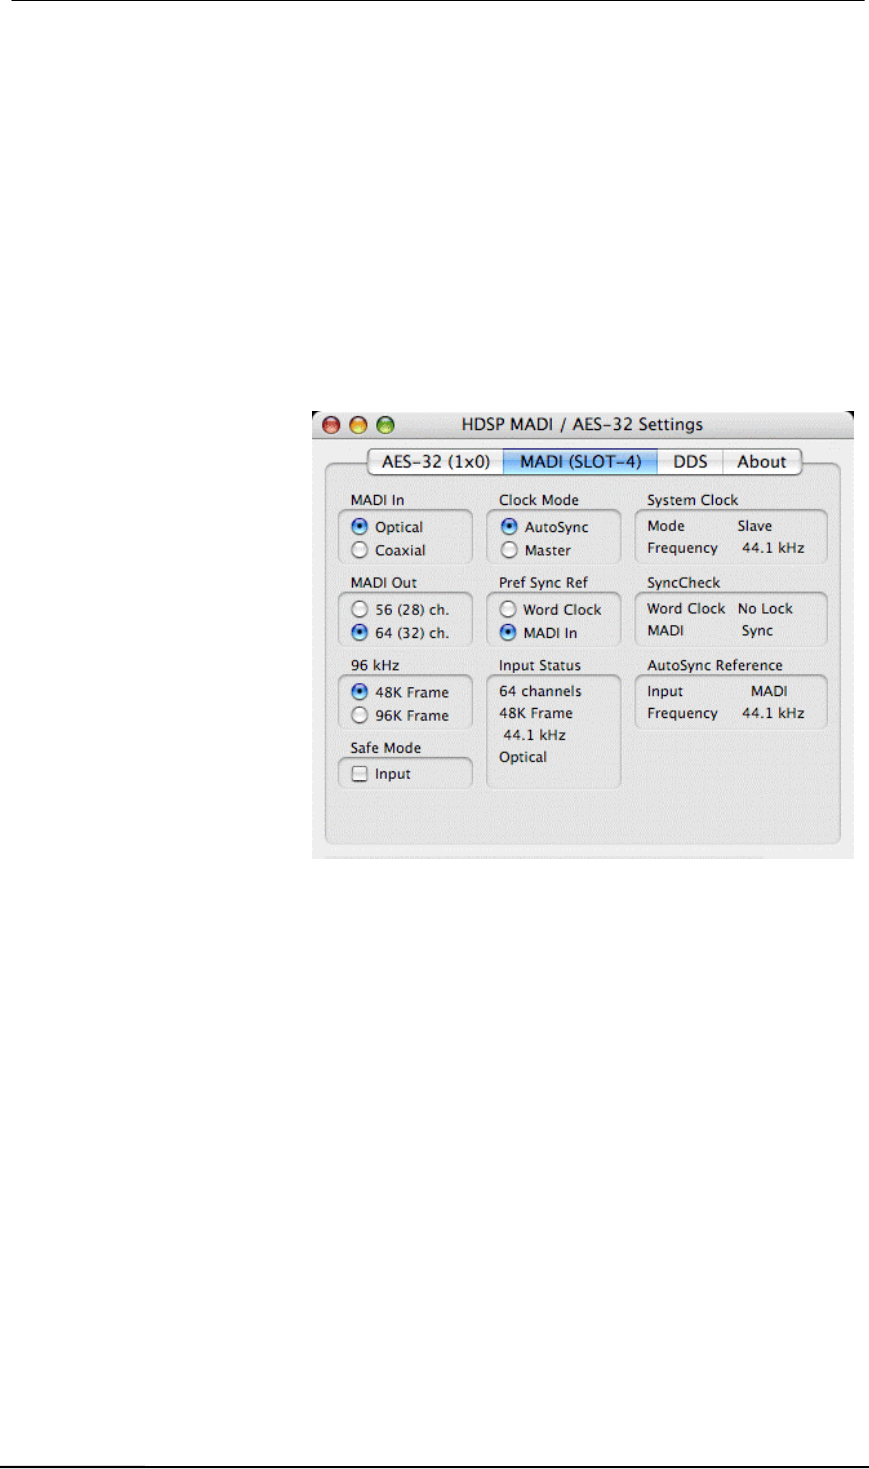This screenshot has height=1469, width=869.
Task: Click AutoSync Reference Frequency 44.1 kHz
Action: (773, 713)
